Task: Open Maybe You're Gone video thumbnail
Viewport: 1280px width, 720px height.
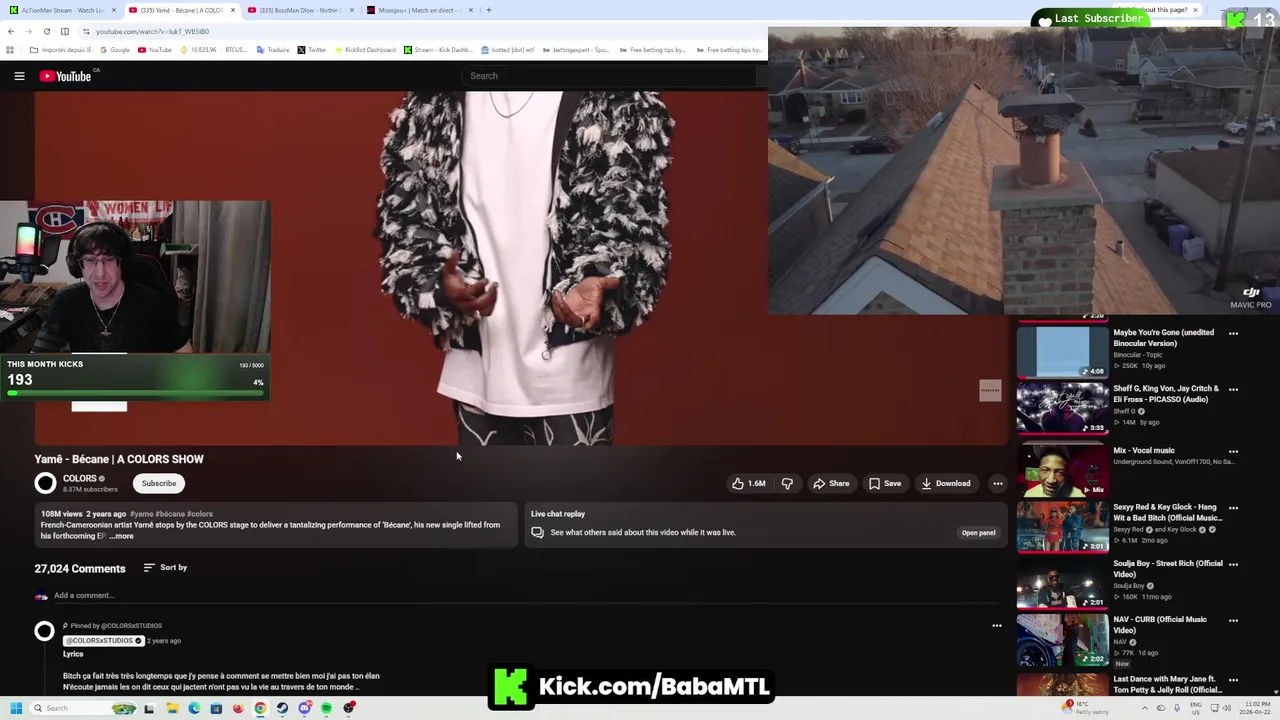Action: (x=1062, y=351)
